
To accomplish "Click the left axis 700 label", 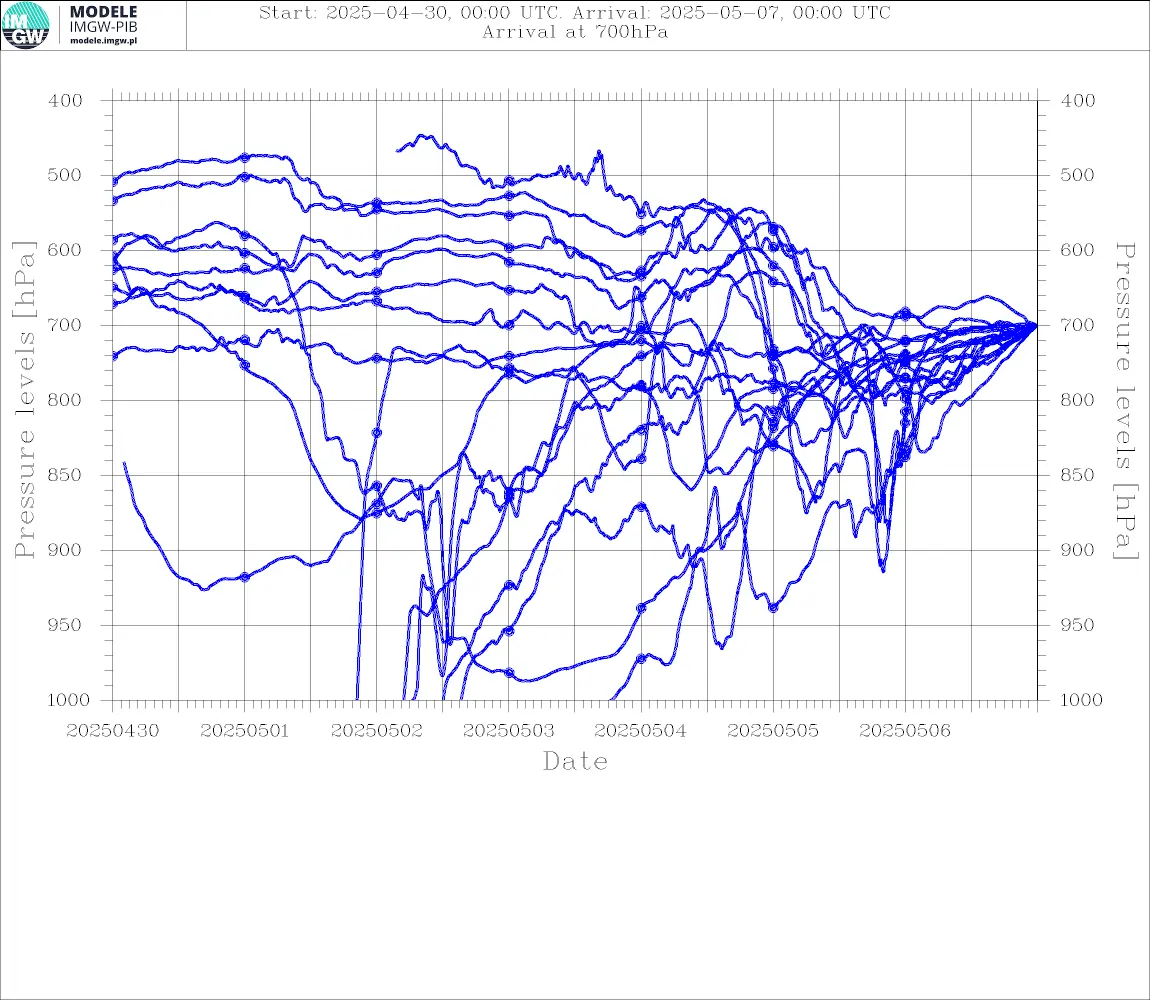I will [65, 325].
